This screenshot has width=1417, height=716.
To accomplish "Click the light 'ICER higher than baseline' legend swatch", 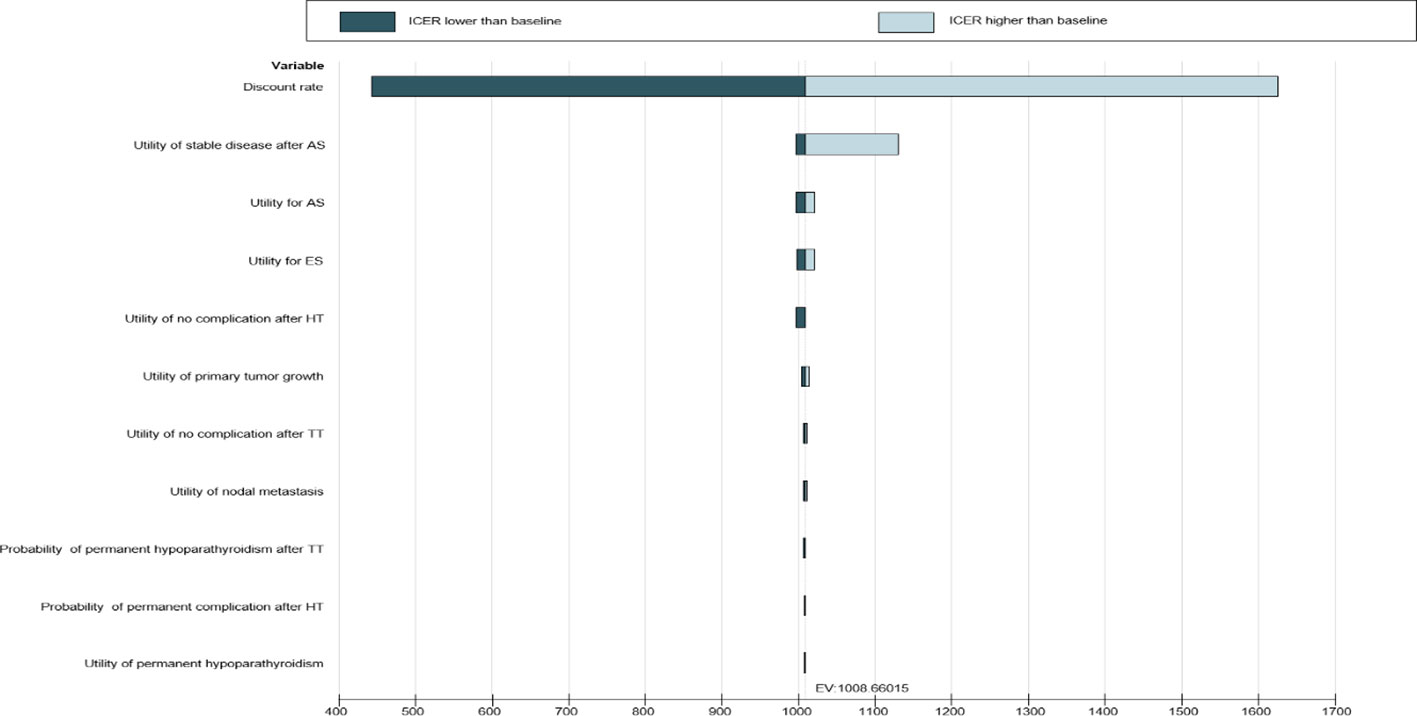I will (906, 22).
